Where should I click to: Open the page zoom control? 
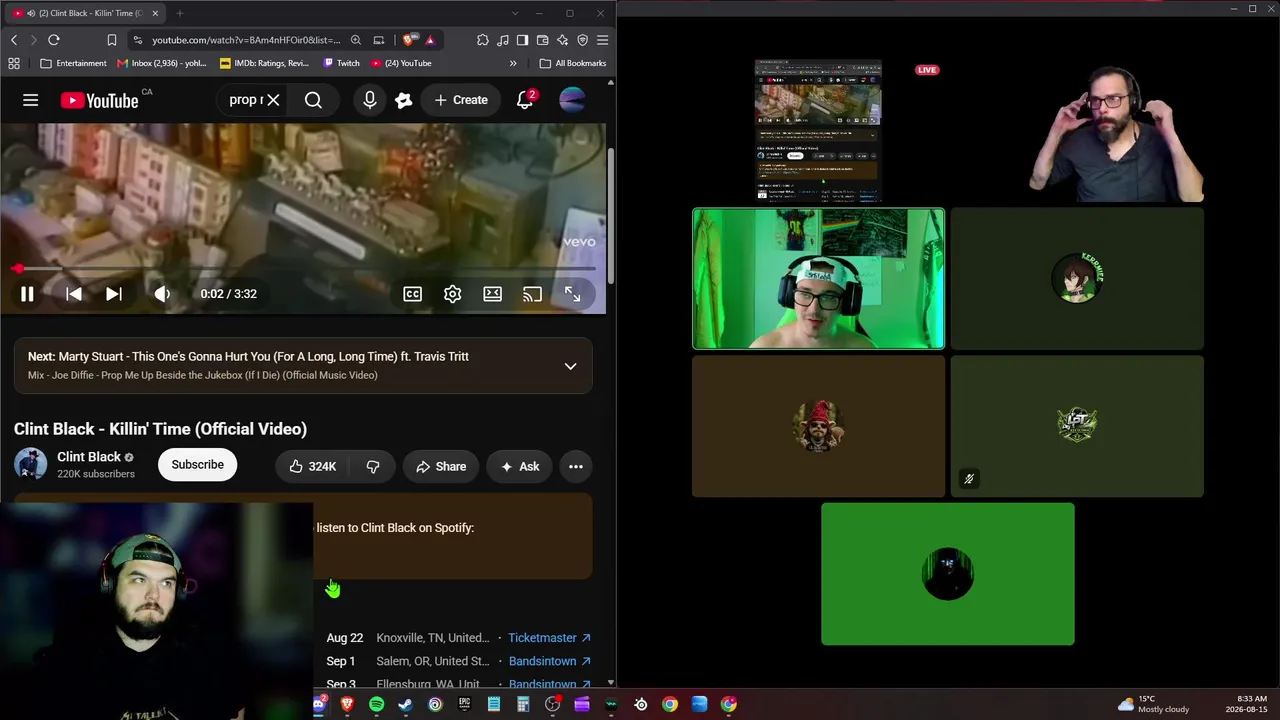click(x=356, y=40)
